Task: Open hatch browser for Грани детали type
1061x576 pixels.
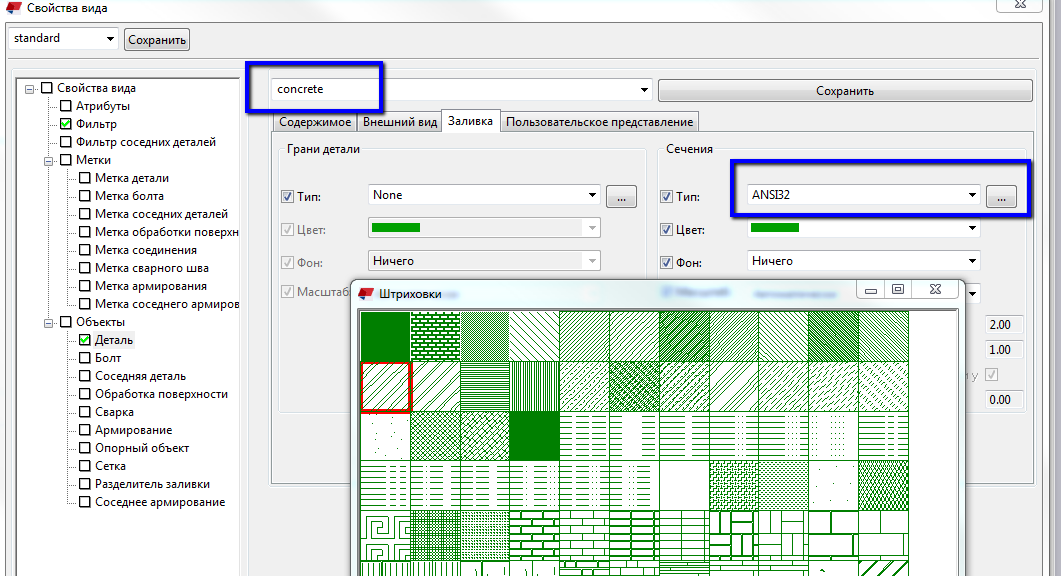Action: point(621,197)
